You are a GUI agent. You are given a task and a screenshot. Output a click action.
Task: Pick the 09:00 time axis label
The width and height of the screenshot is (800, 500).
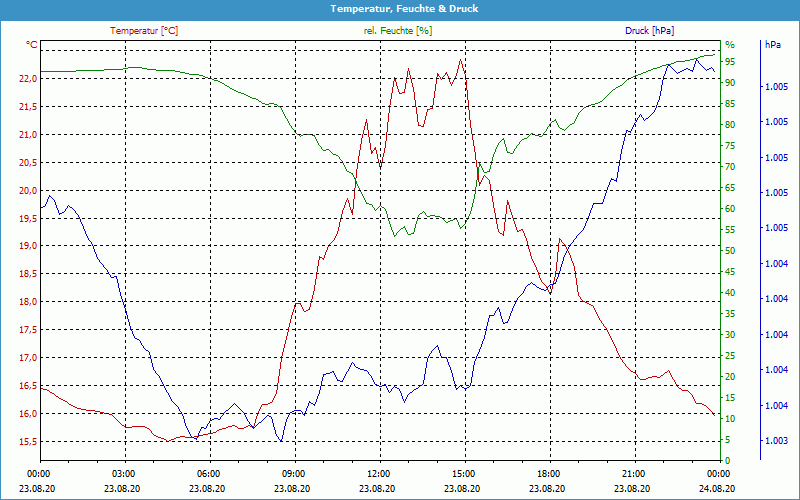point(293,473)
